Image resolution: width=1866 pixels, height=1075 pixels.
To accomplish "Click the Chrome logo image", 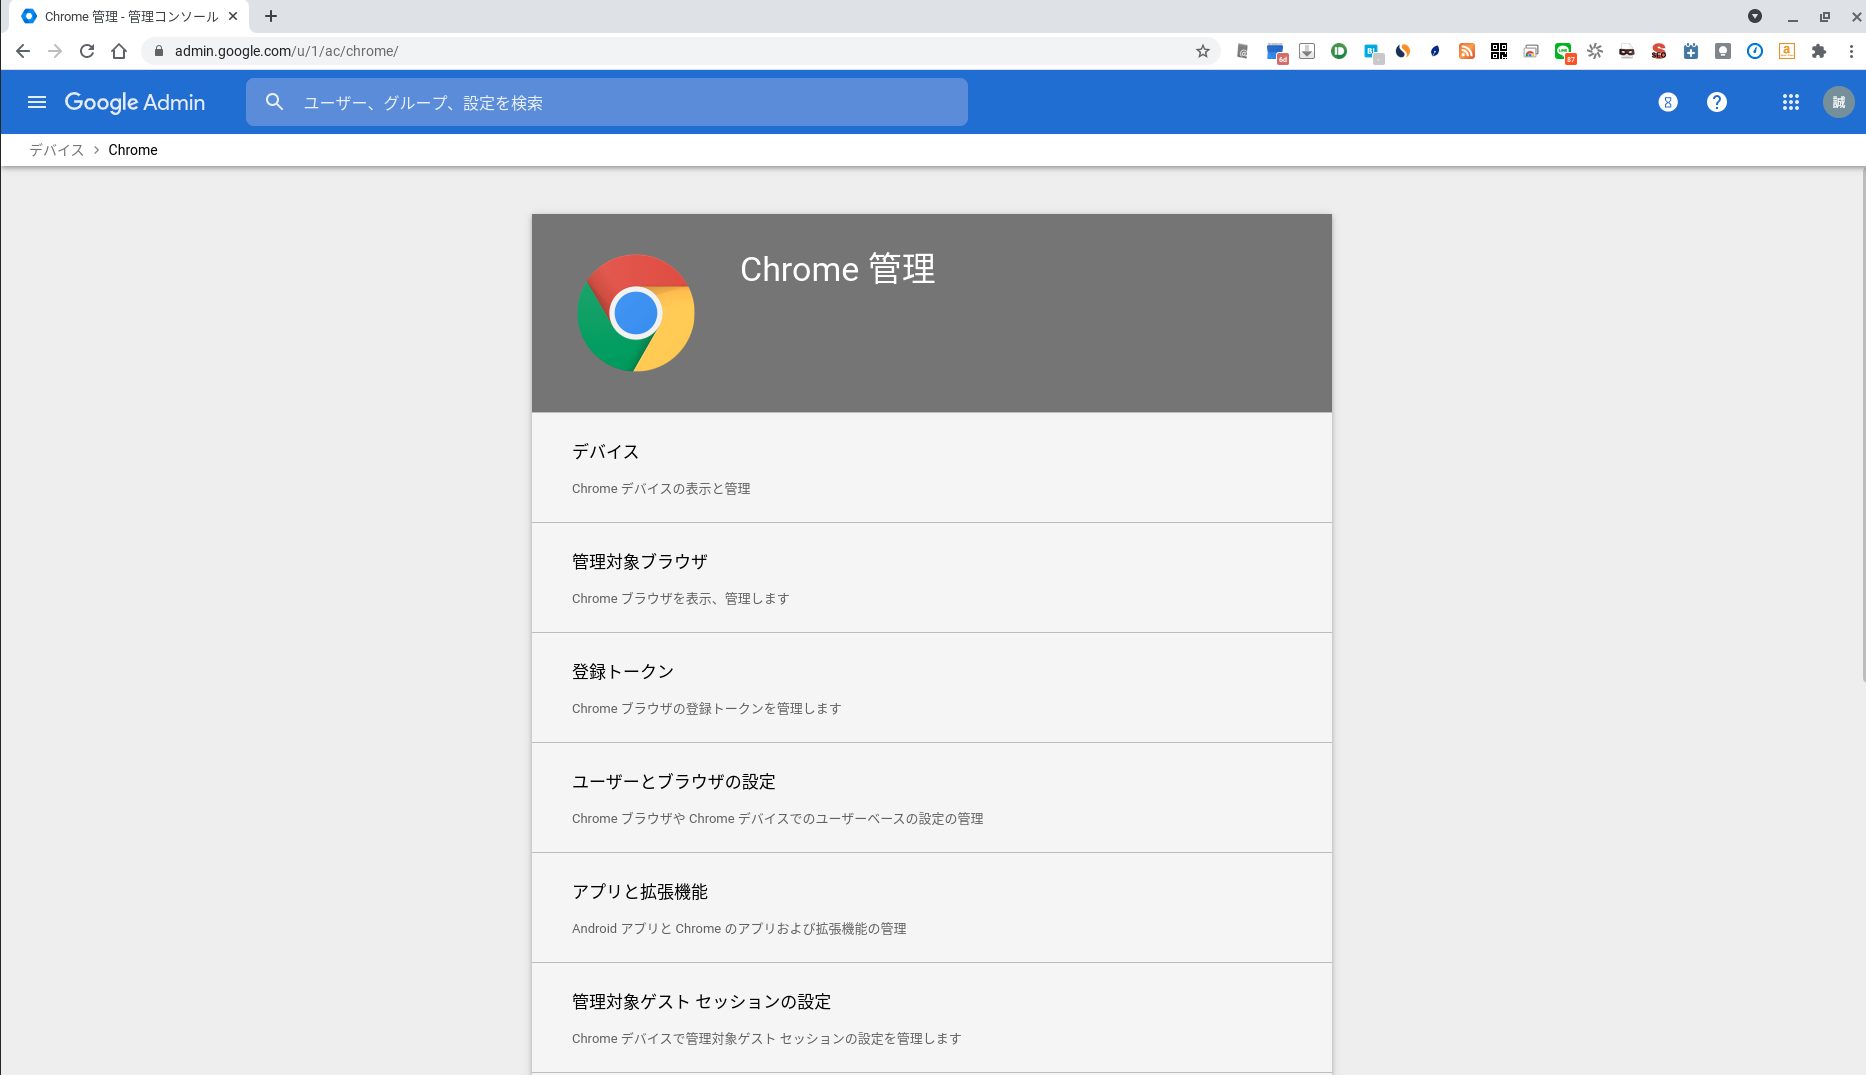I will tap(636, 313).
